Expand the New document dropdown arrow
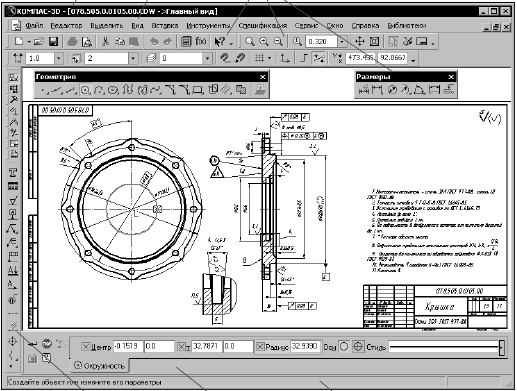Image resolution: width=517 pixels, height=391 pixels. 29,42
